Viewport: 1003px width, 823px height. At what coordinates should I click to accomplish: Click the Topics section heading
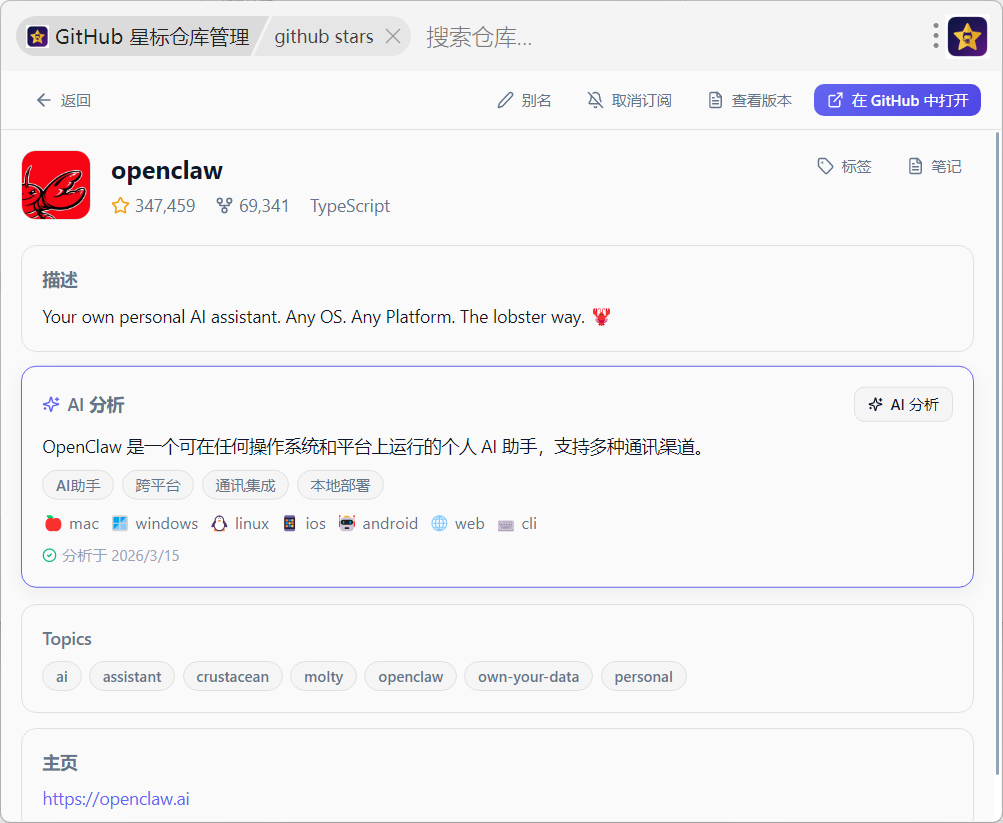point(67,639)
